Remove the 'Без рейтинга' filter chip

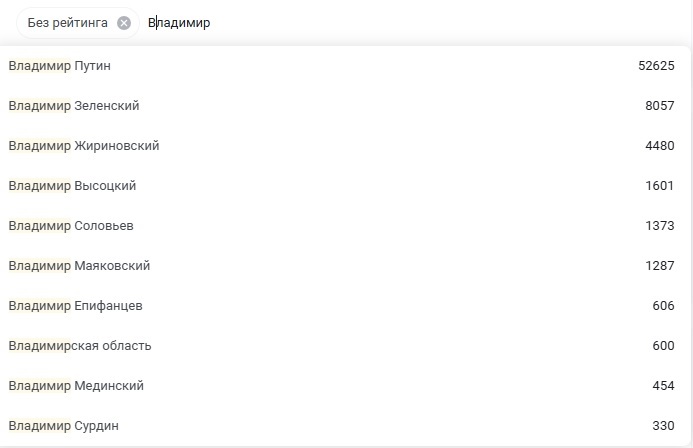point(124,23)
